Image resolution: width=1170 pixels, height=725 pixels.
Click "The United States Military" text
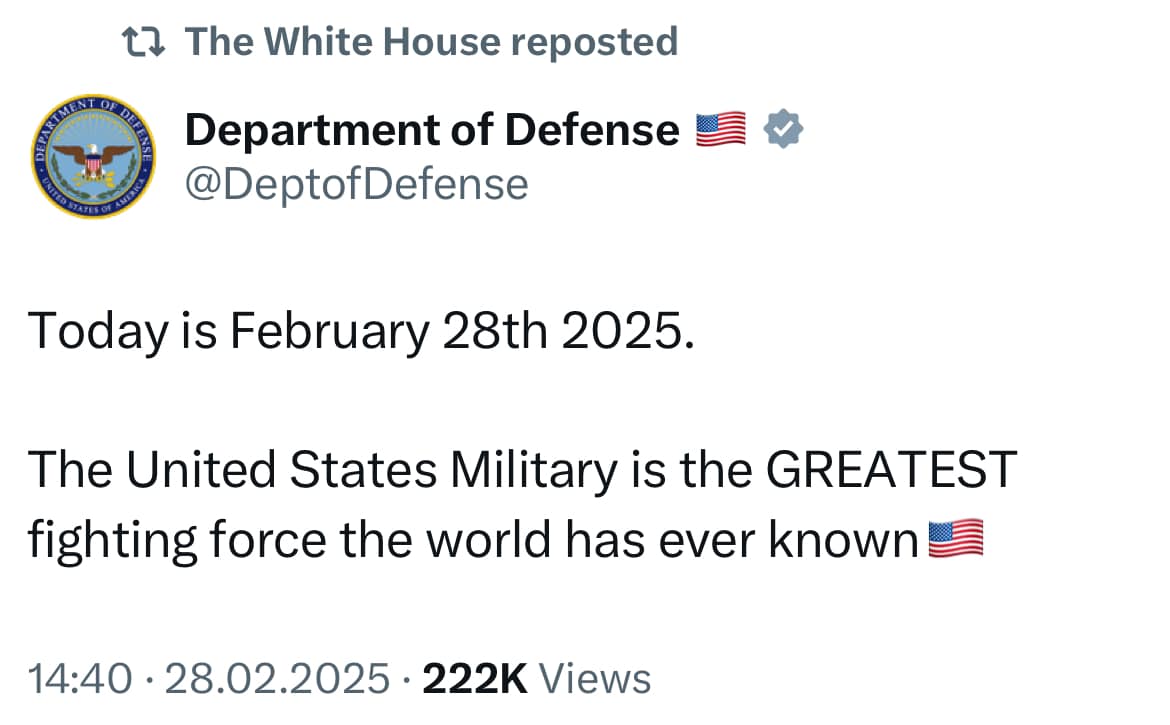click(321, 470)
